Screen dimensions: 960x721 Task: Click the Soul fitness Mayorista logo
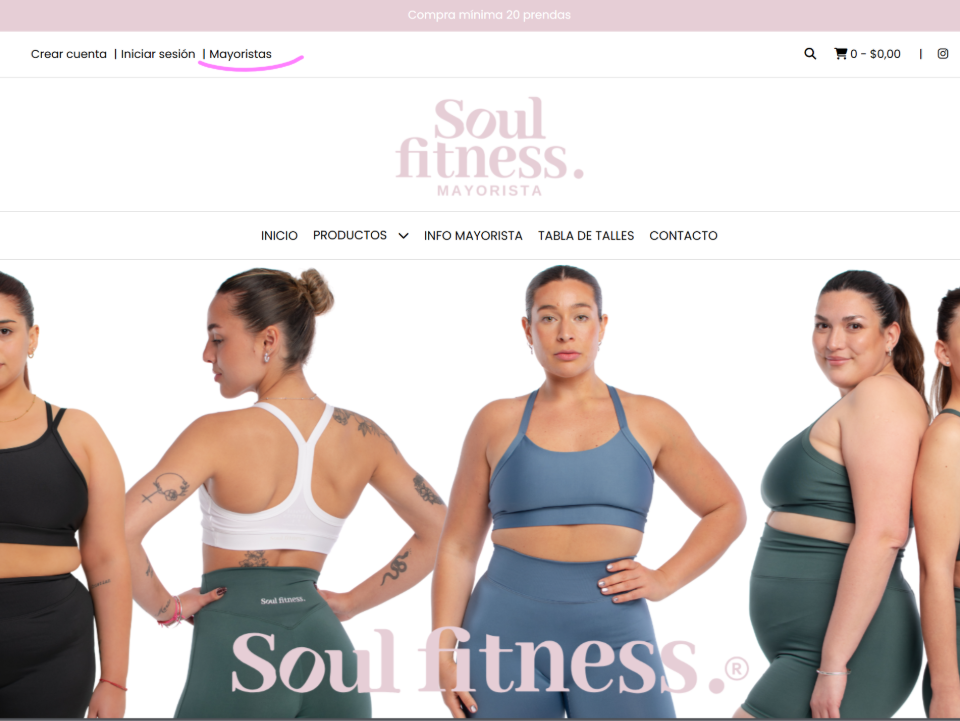pyautogui.click(x=489, y=146)
